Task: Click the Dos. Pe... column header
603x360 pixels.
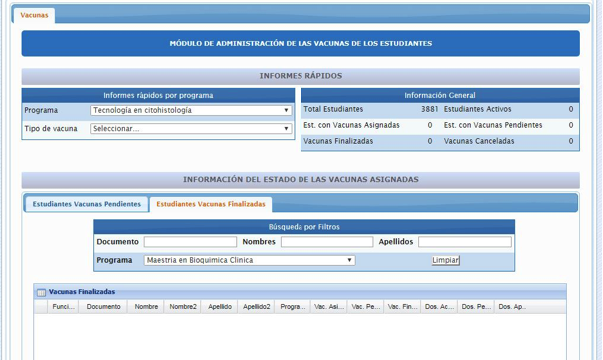Action: [x=476, y=307]
